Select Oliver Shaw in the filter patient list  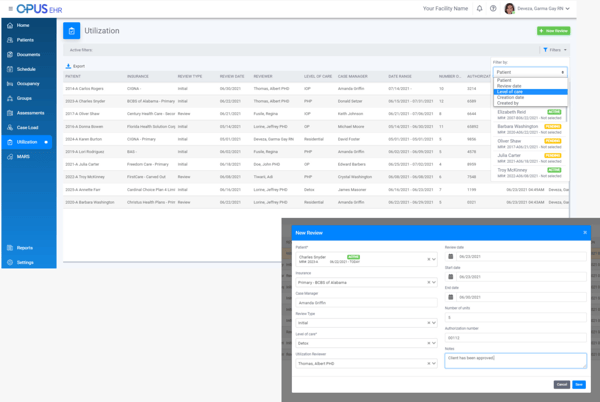click(x=530, y=144)
